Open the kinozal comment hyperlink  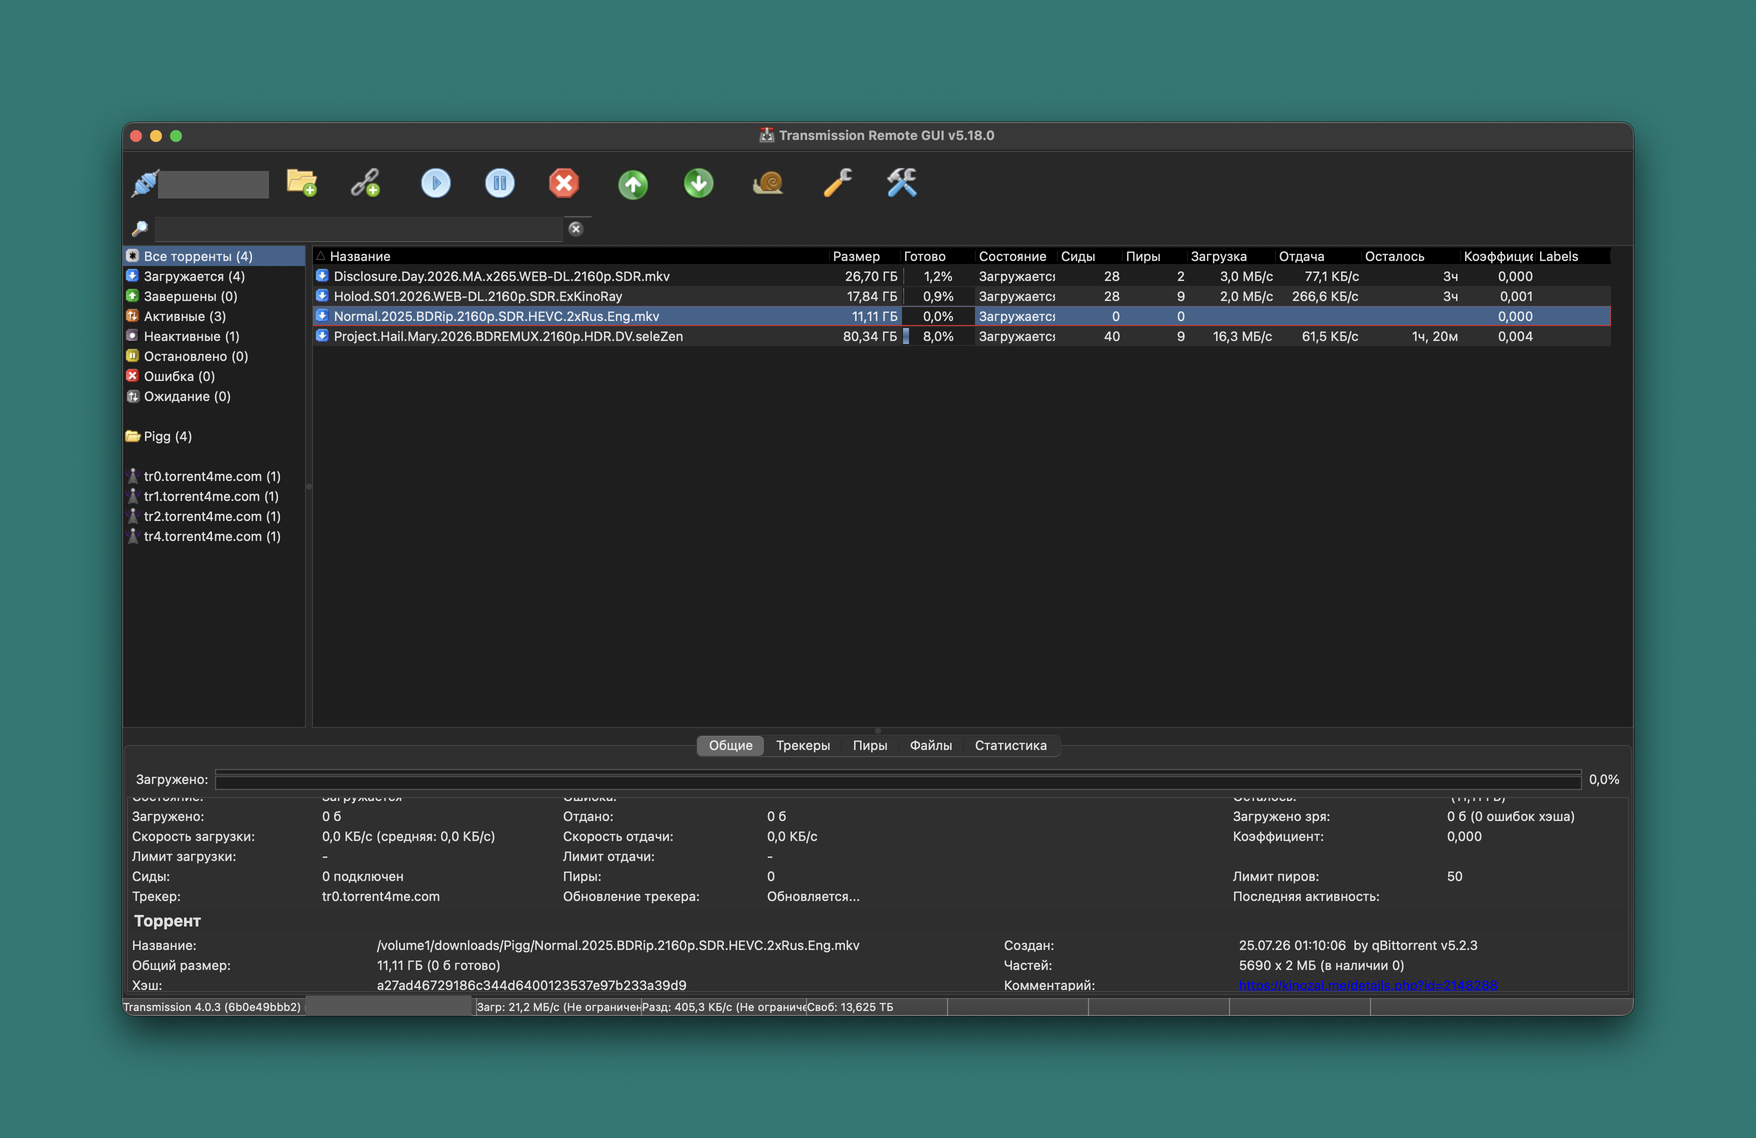point(1367,985)
